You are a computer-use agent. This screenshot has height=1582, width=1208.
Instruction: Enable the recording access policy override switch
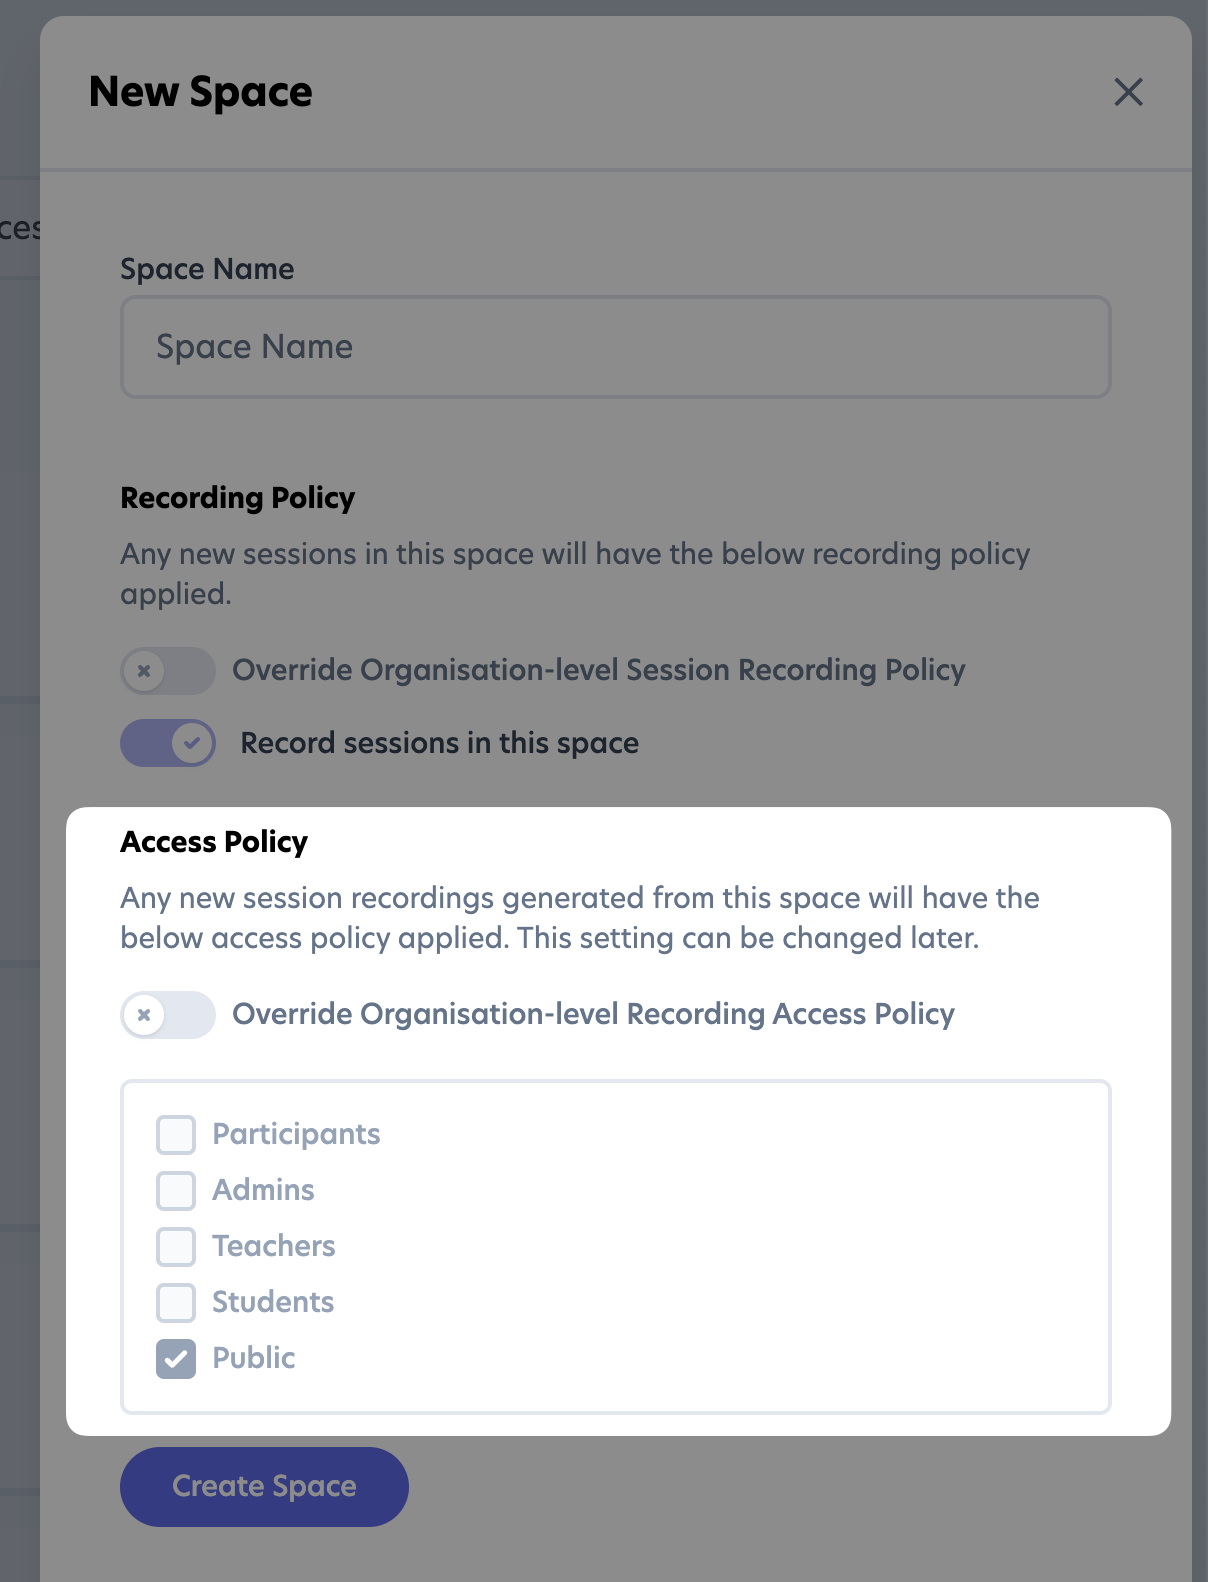(x=168, y=1015)
